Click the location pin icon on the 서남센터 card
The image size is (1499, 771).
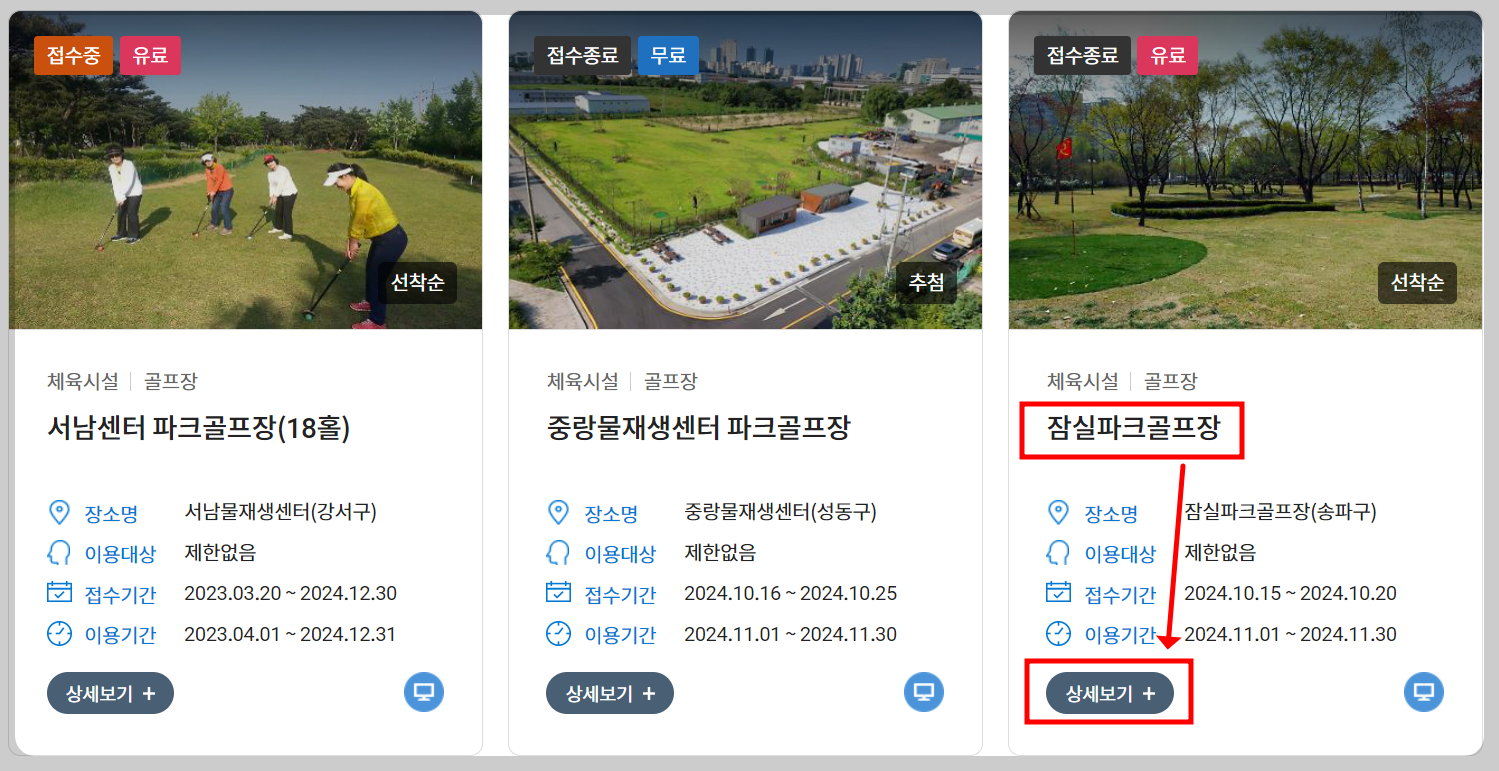pos(59,512)
